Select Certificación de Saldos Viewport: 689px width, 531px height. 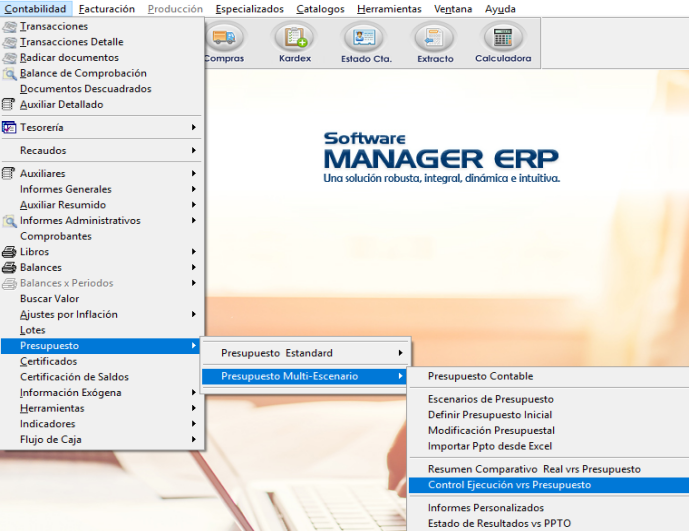(x=101, y=377)
